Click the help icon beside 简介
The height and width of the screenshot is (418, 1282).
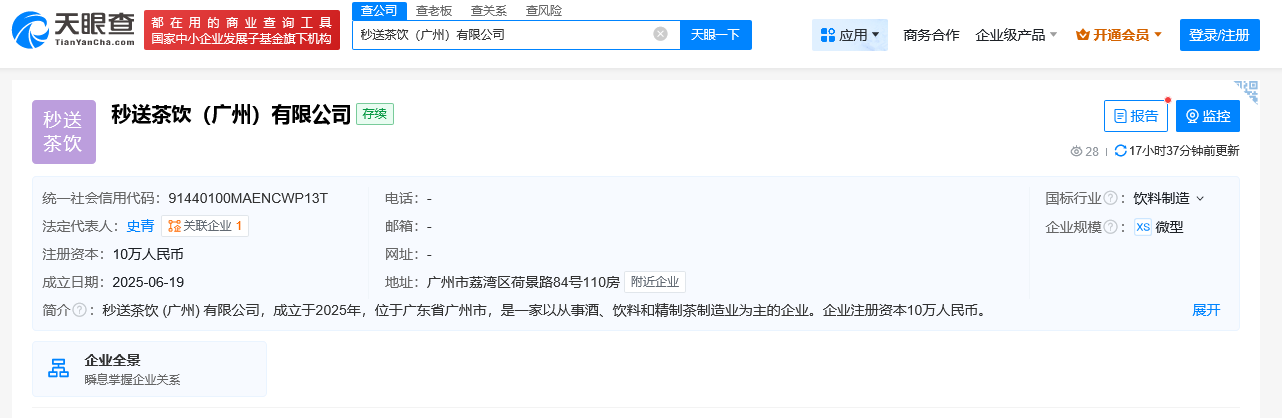[79, 310]
